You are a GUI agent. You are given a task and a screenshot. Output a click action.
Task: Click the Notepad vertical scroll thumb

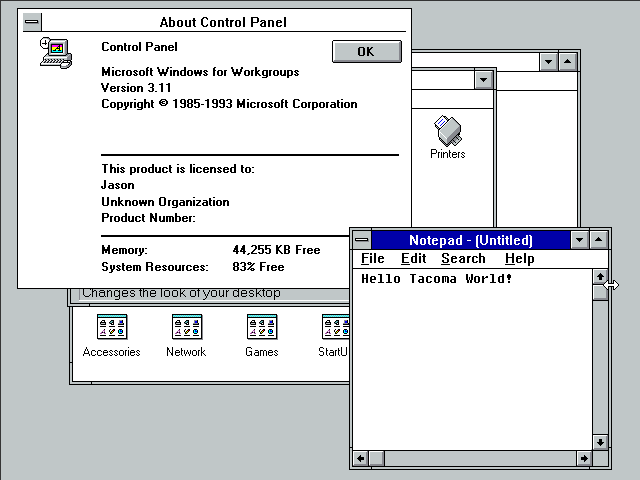coord(600,292)
